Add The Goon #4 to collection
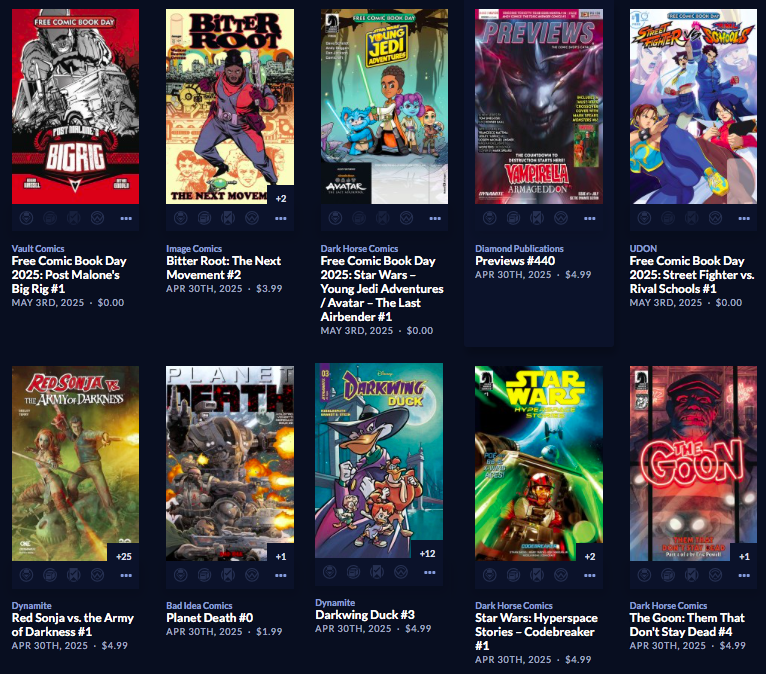Viewport: 766px width, 674px height. tap(668, 575)
